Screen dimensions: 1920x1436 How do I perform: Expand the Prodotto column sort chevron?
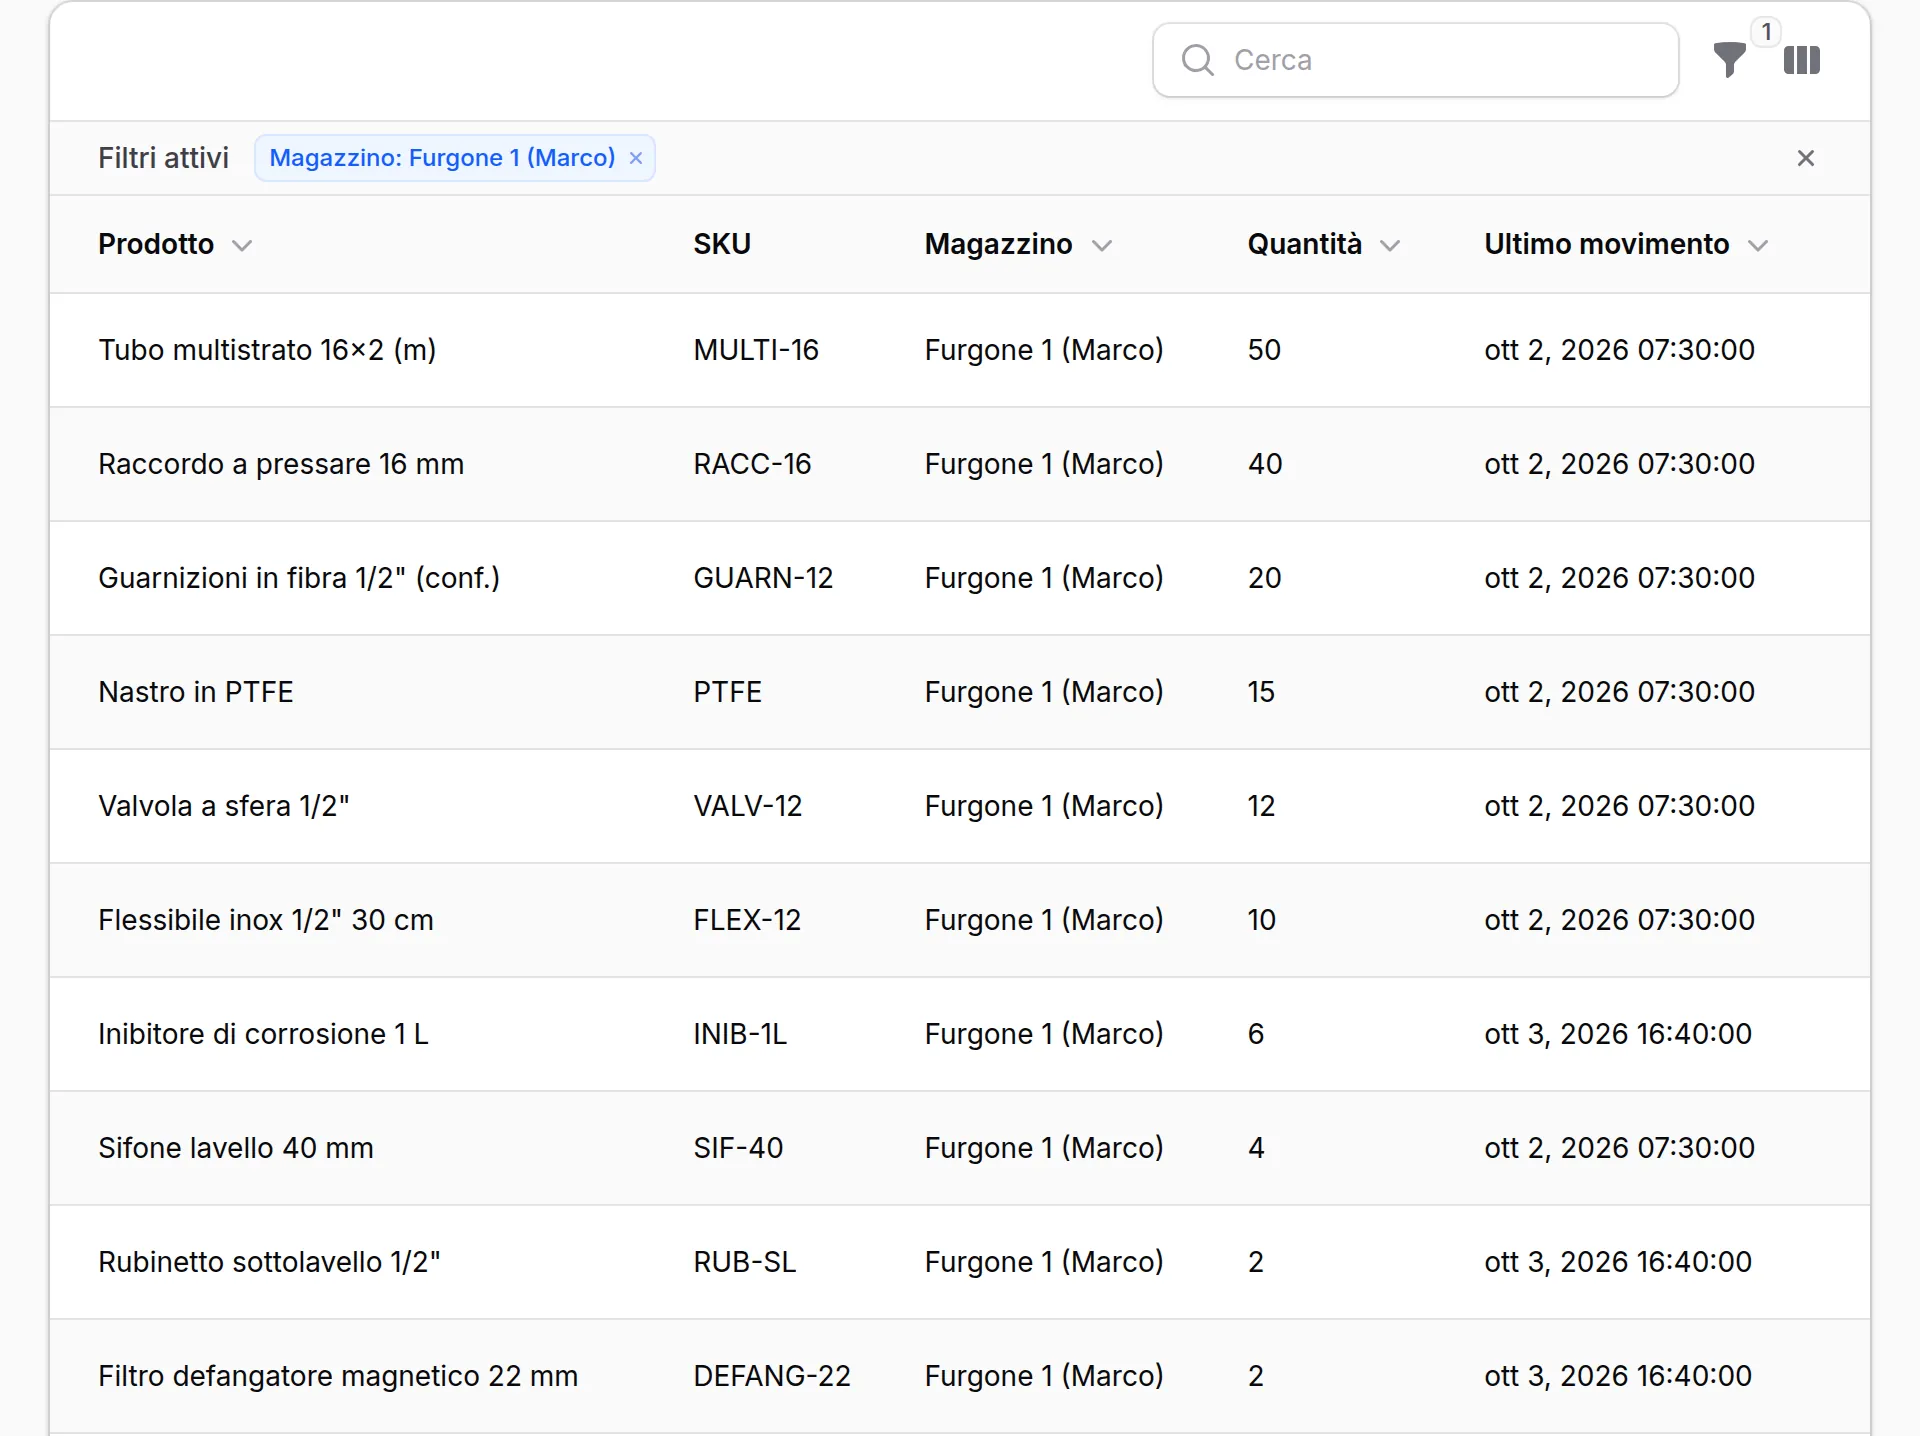[242, 245]
